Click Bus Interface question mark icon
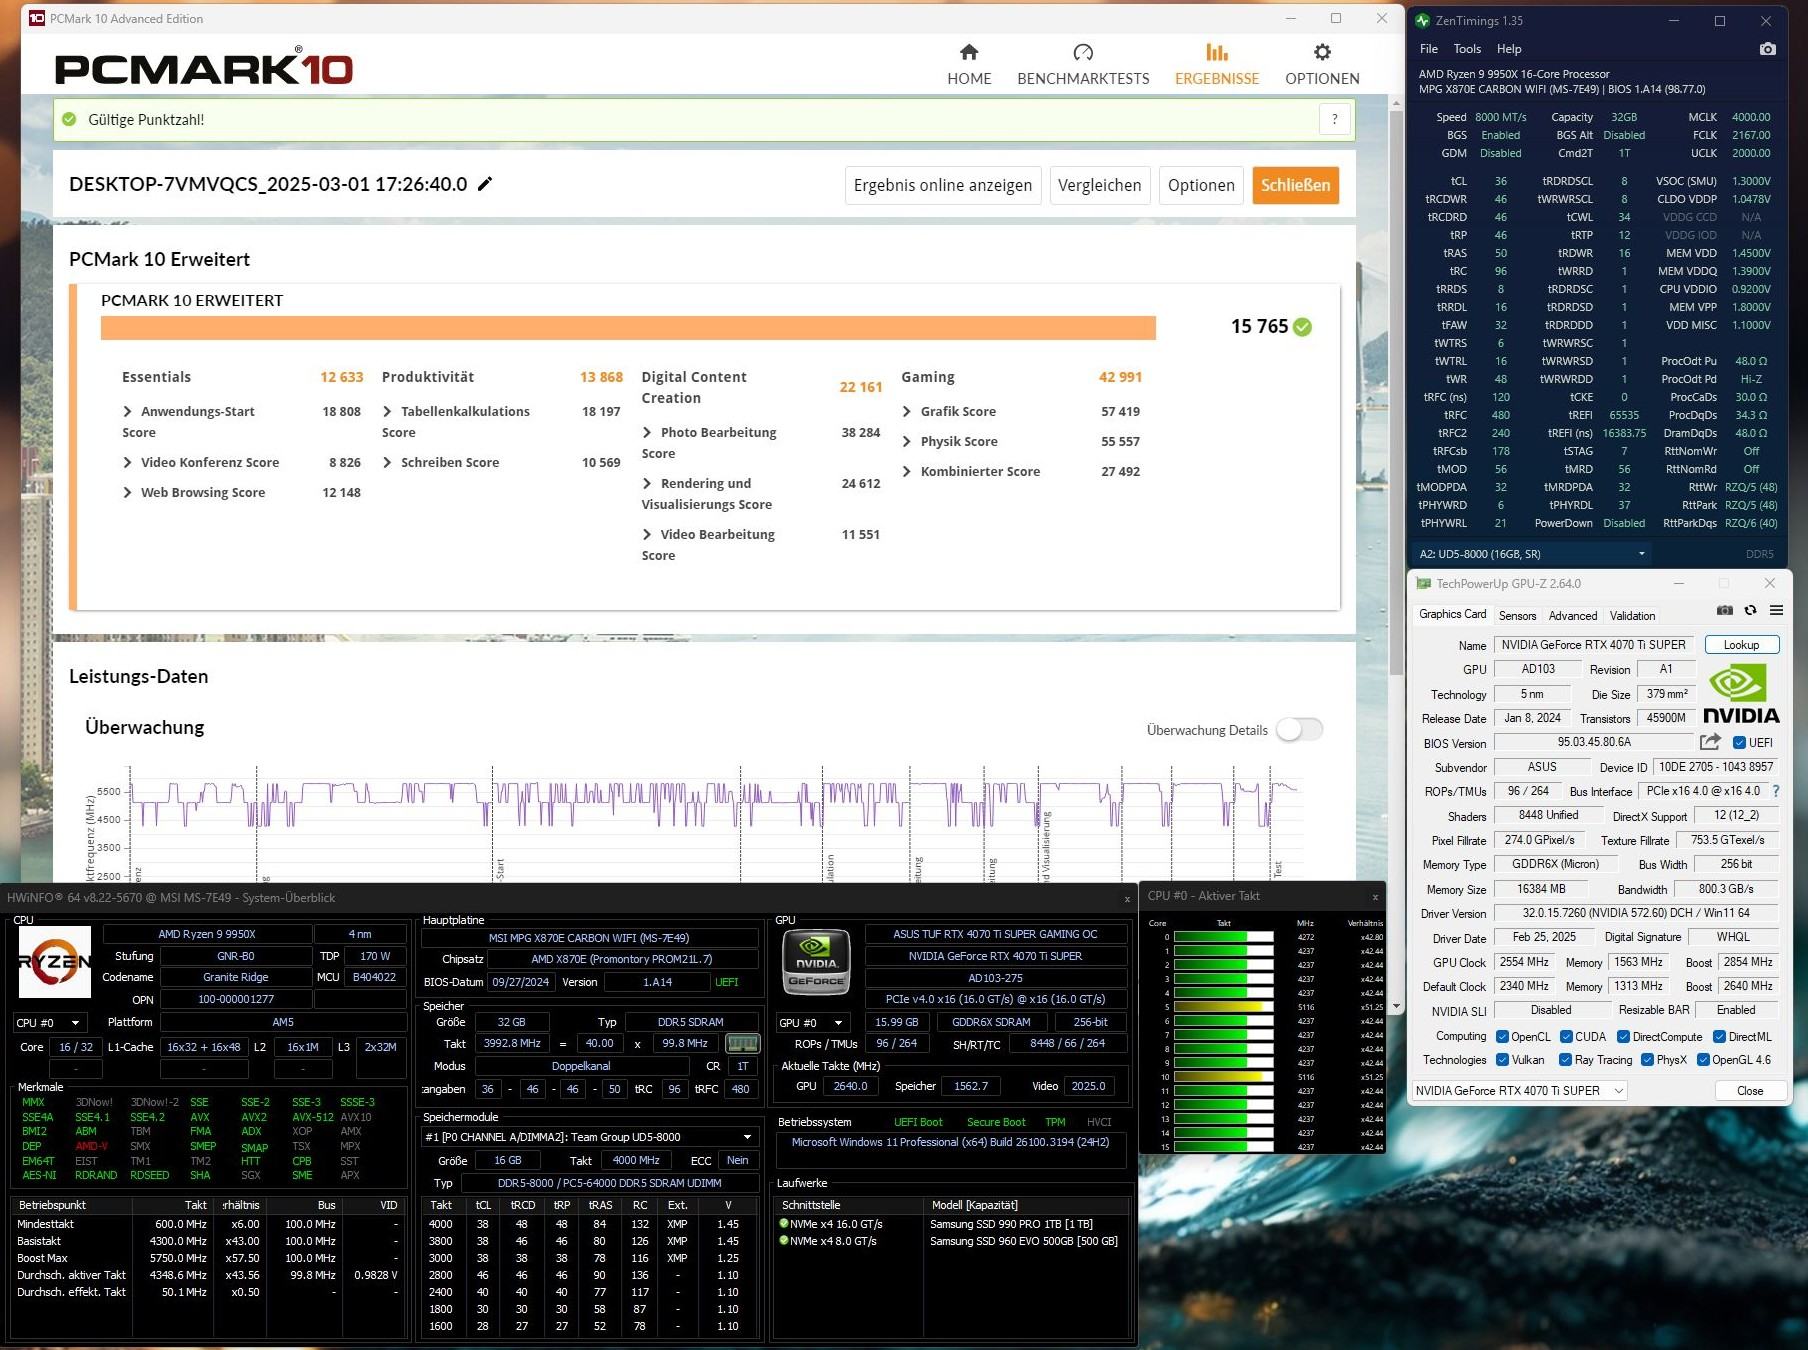 click(1776, 791)
